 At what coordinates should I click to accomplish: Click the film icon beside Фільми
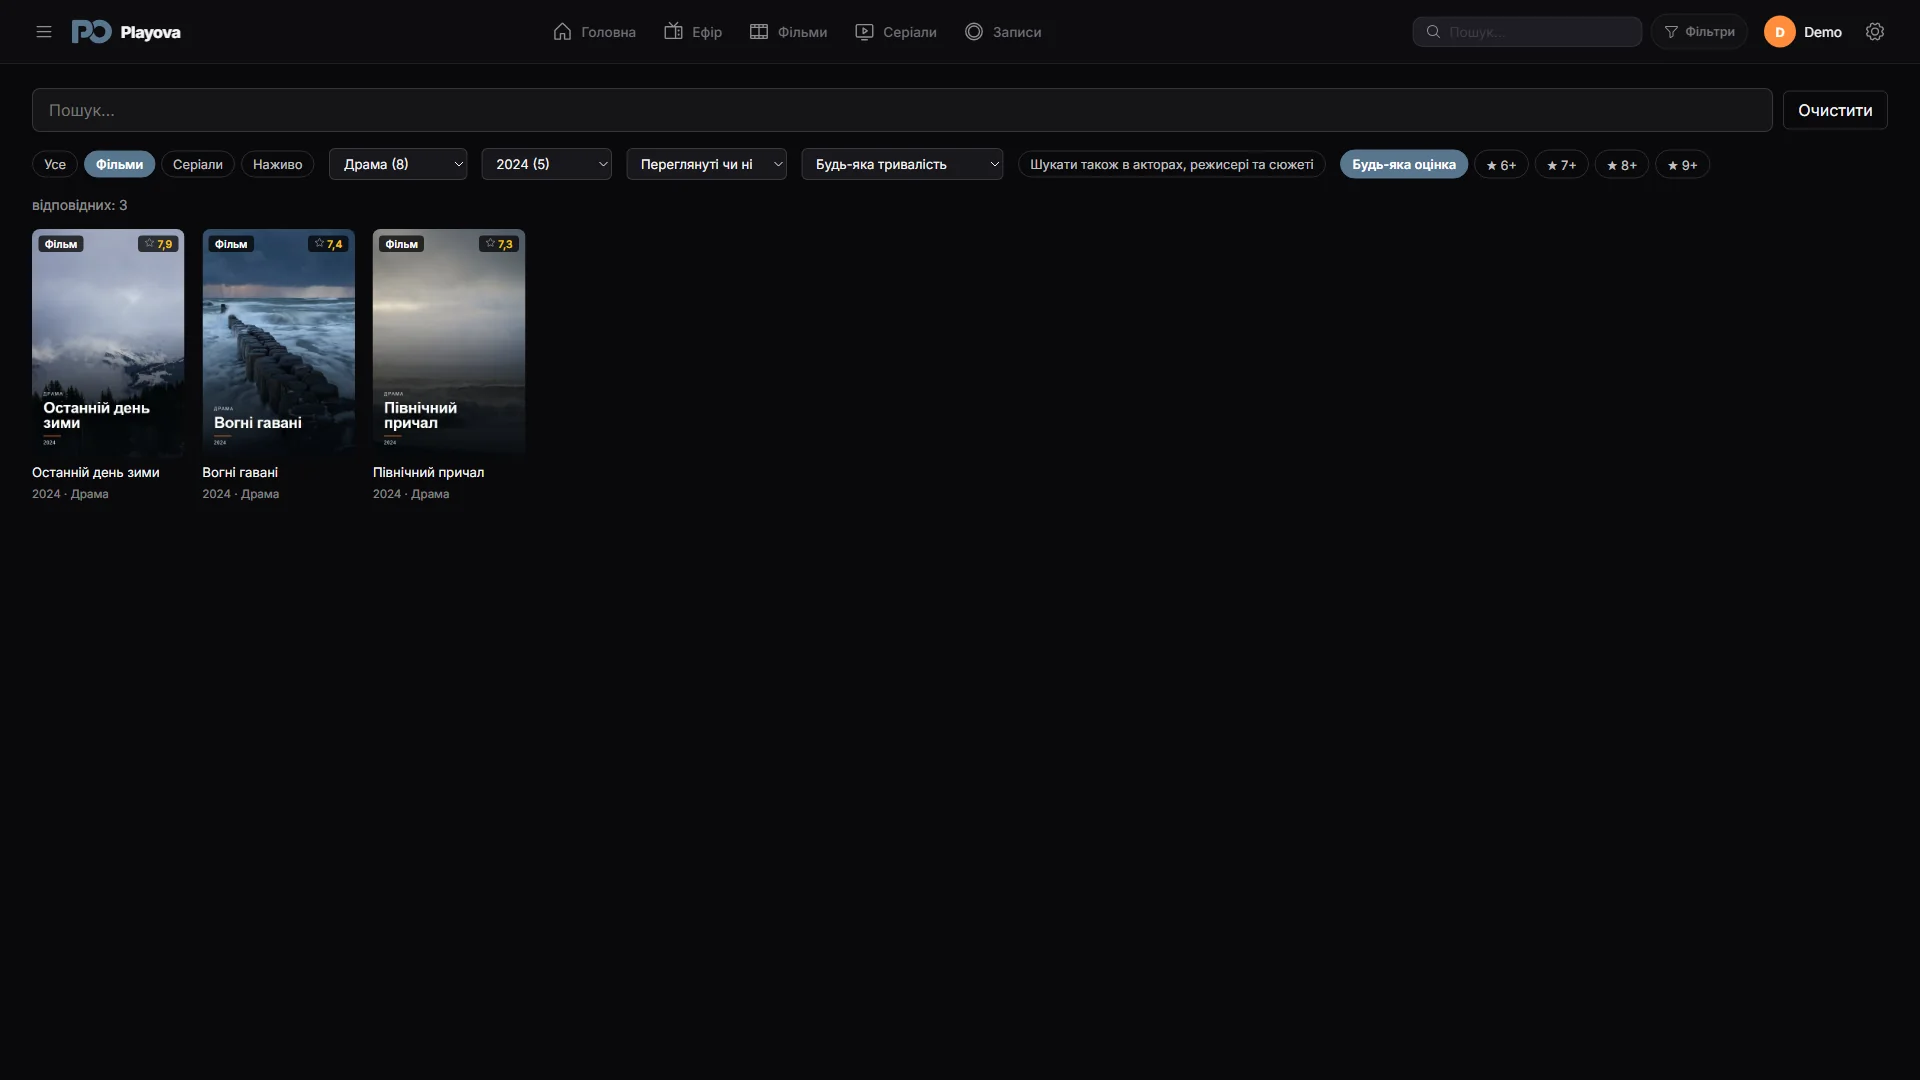tap(759, 32)
